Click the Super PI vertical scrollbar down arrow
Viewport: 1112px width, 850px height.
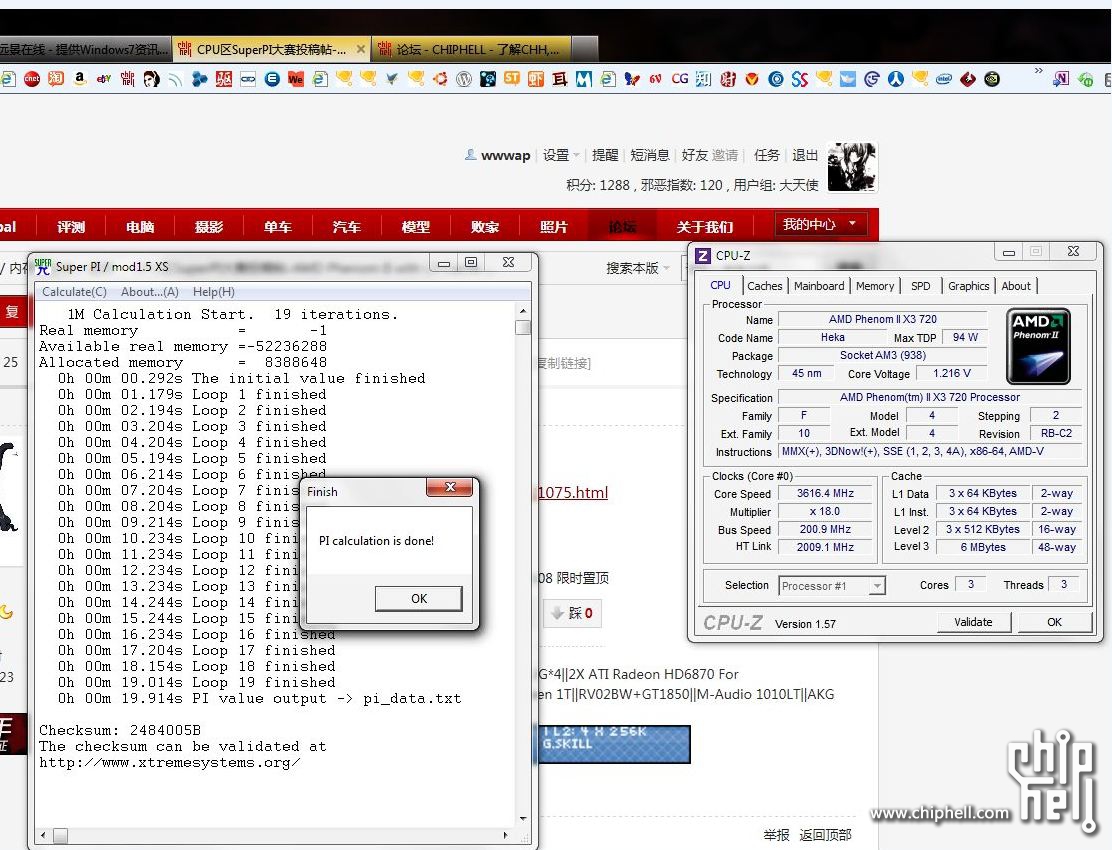point(523,819)
